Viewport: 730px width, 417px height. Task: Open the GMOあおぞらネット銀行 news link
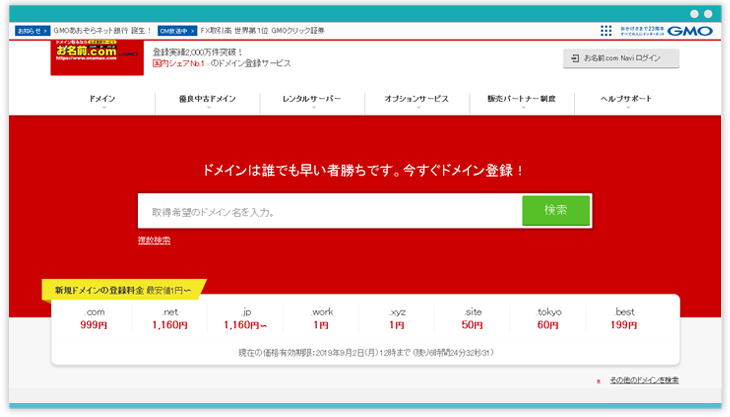[102, 31]
